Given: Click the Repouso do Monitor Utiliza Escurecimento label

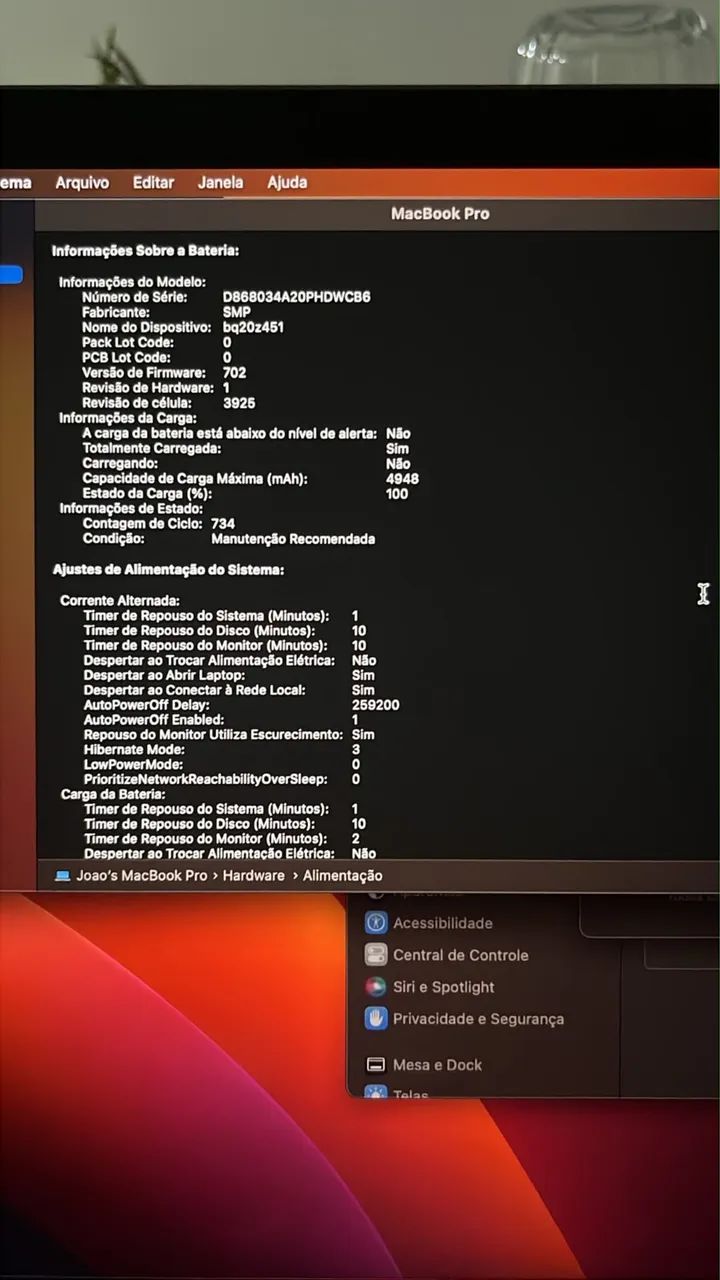Looking at the screenshot, I should click(213, 734).
